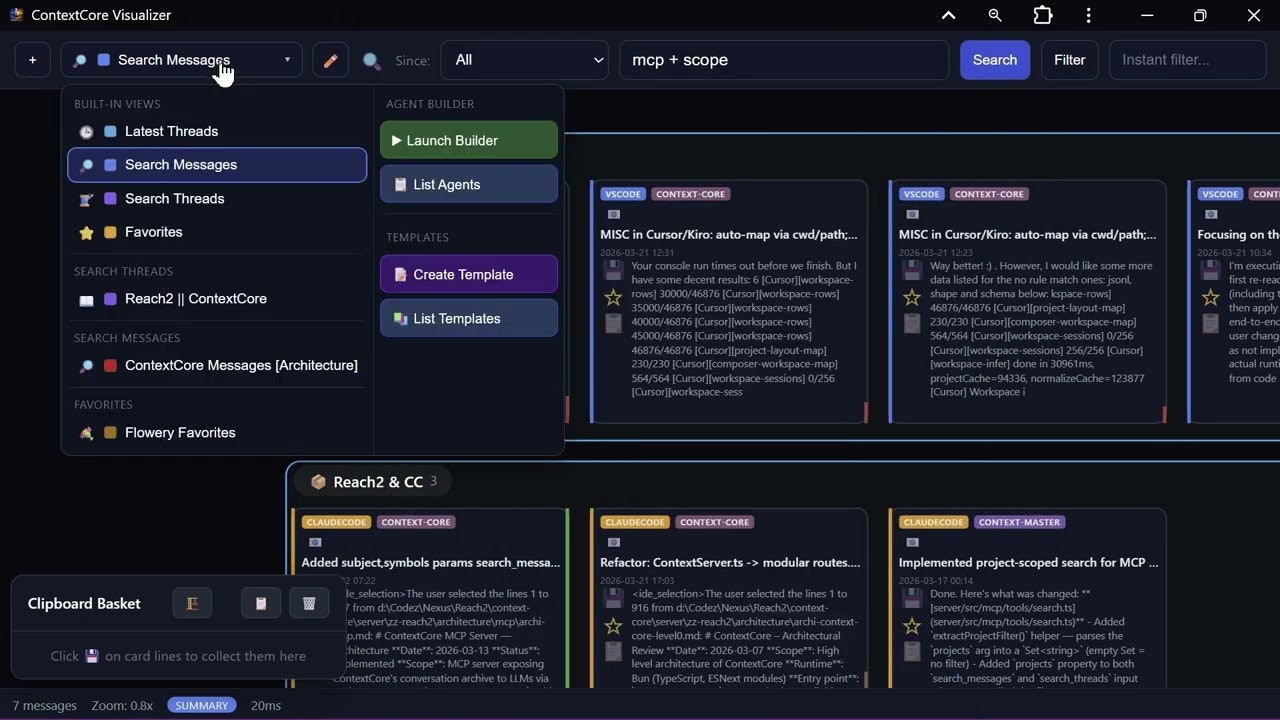Toggle SUMMARY mode in the status bar
This screenshot has width=1280, height=720.
pos(201,705)
